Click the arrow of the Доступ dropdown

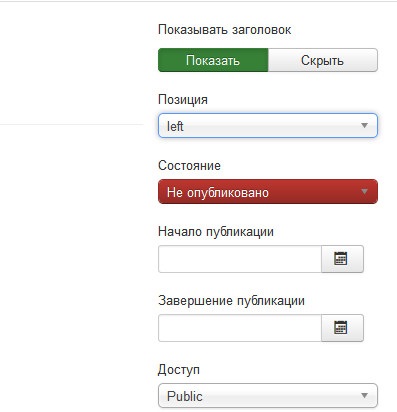(x=364, y=396)
